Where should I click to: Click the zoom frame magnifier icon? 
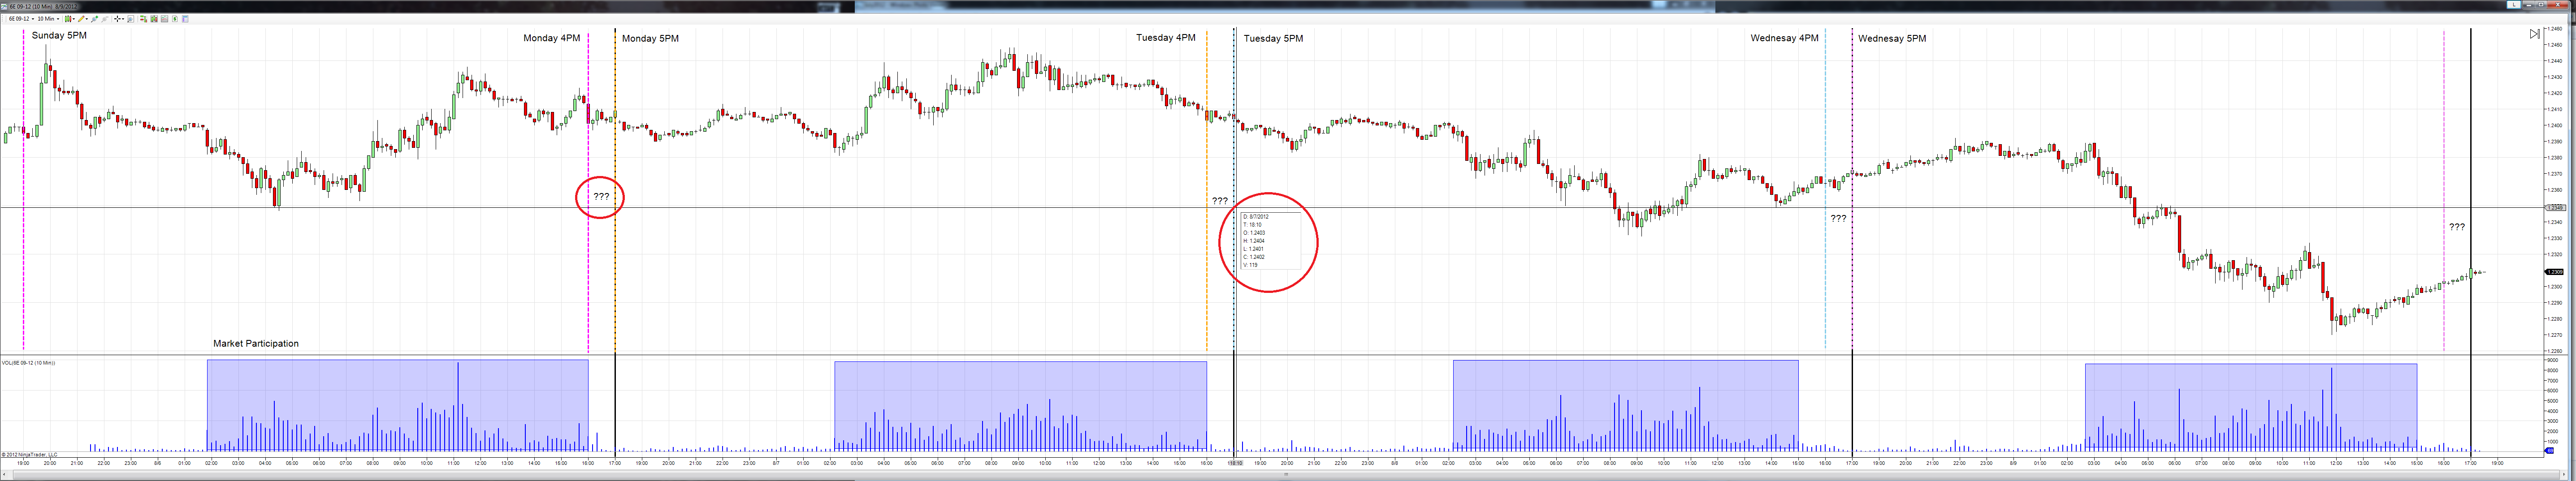point(131,19)
